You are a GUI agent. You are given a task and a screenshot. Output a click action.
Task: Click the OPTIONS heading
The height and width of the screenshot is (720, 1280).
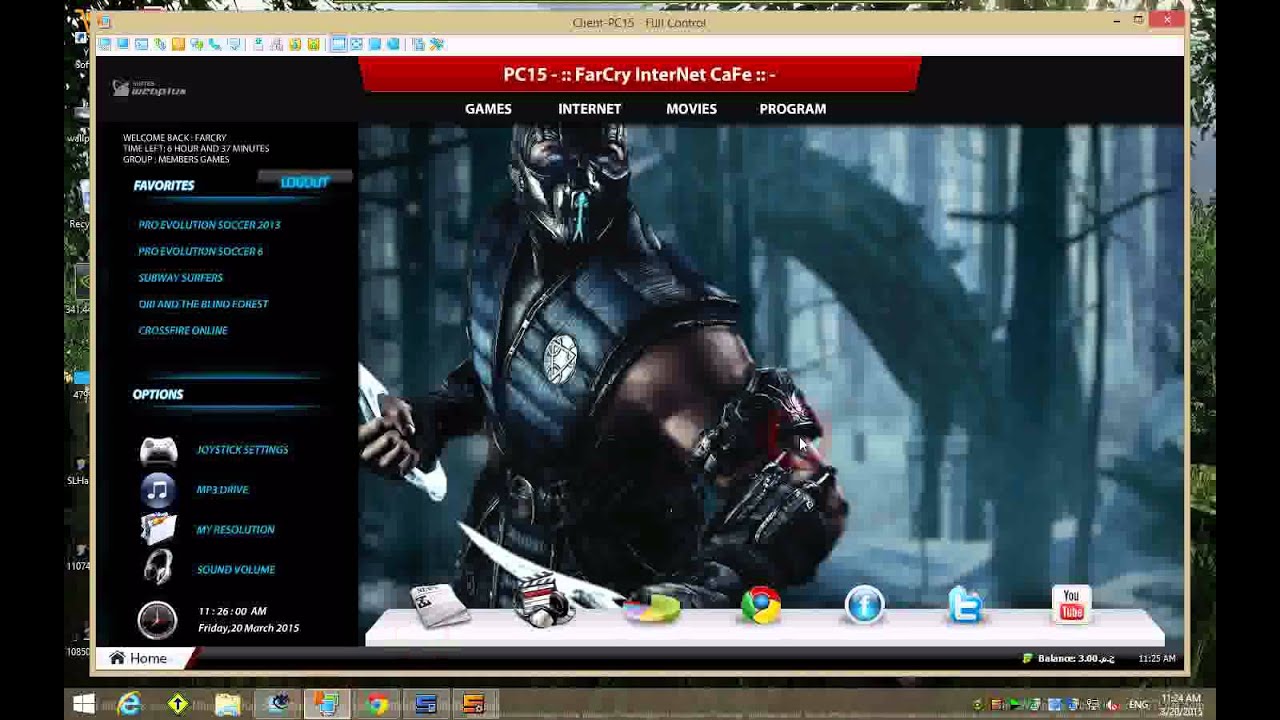158,394
